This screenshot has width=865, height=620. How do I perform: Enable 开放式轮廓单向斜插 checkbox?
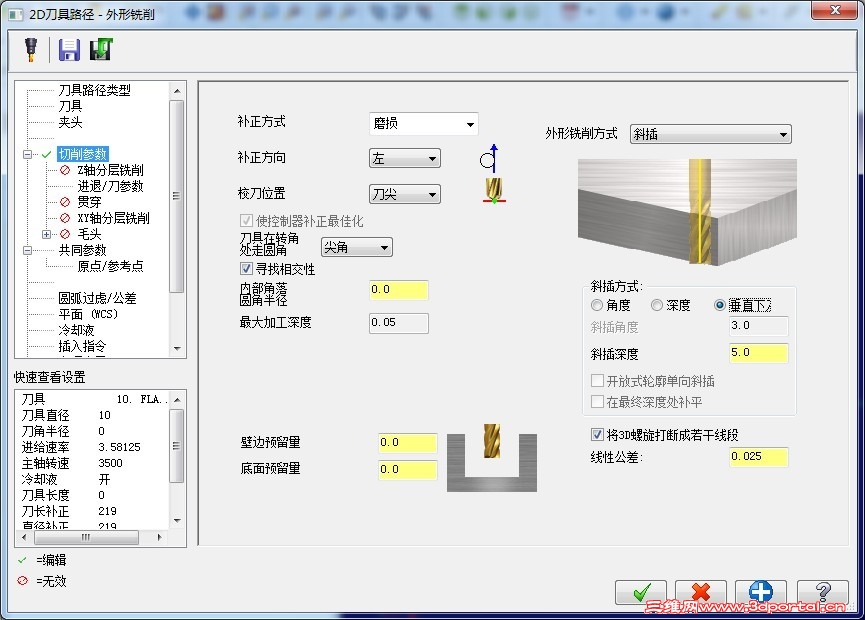pyautogui.click(x=597, y=381)
